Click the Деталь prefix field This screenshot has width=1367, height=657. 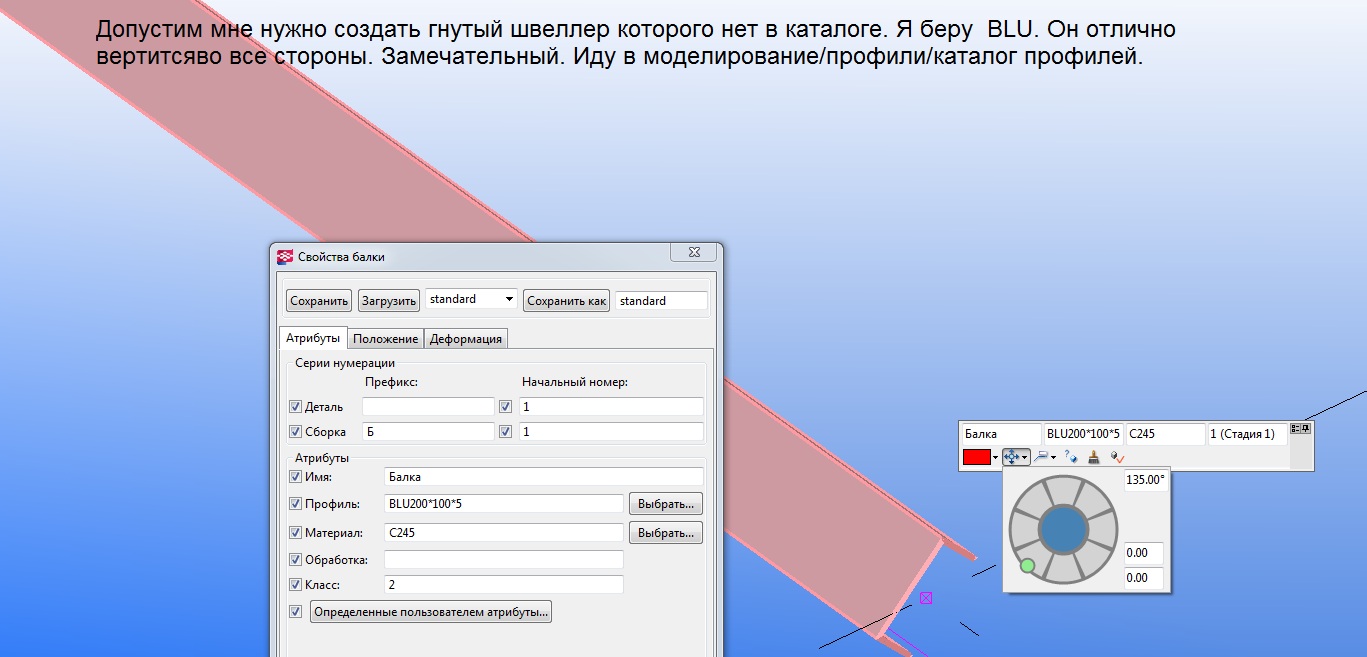point(428,406)
